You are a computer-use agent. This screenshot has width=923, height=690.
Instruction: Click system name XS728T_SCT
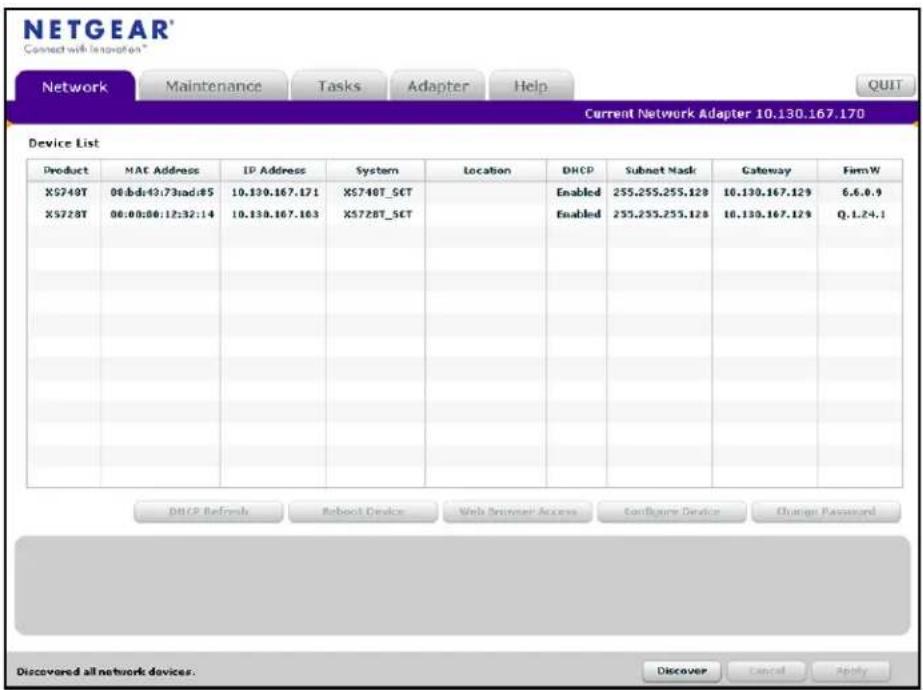pos(377,214)
